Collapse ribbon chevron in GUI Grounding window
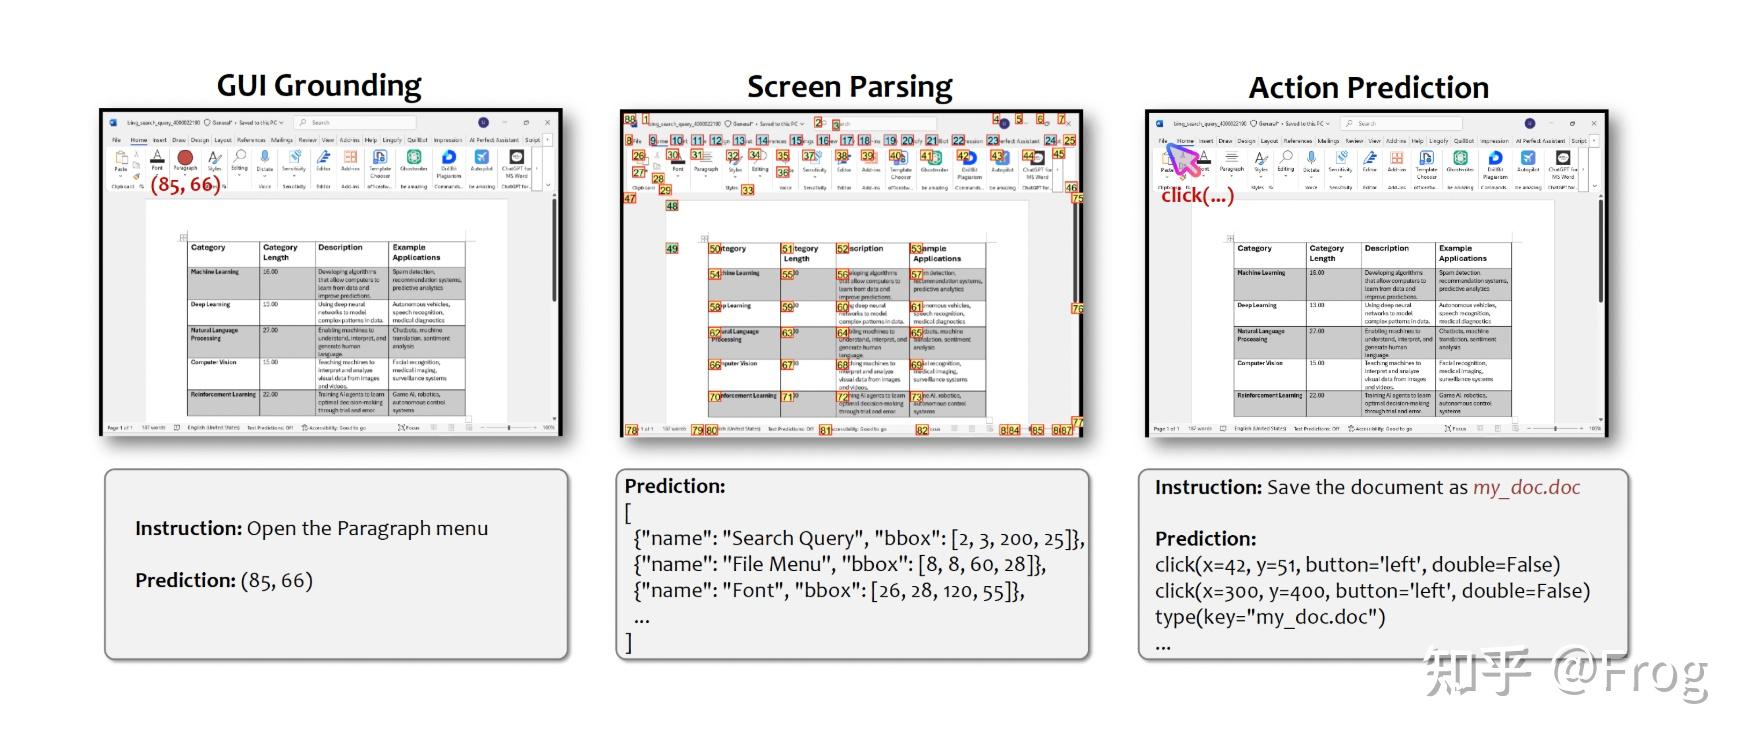 546,186
